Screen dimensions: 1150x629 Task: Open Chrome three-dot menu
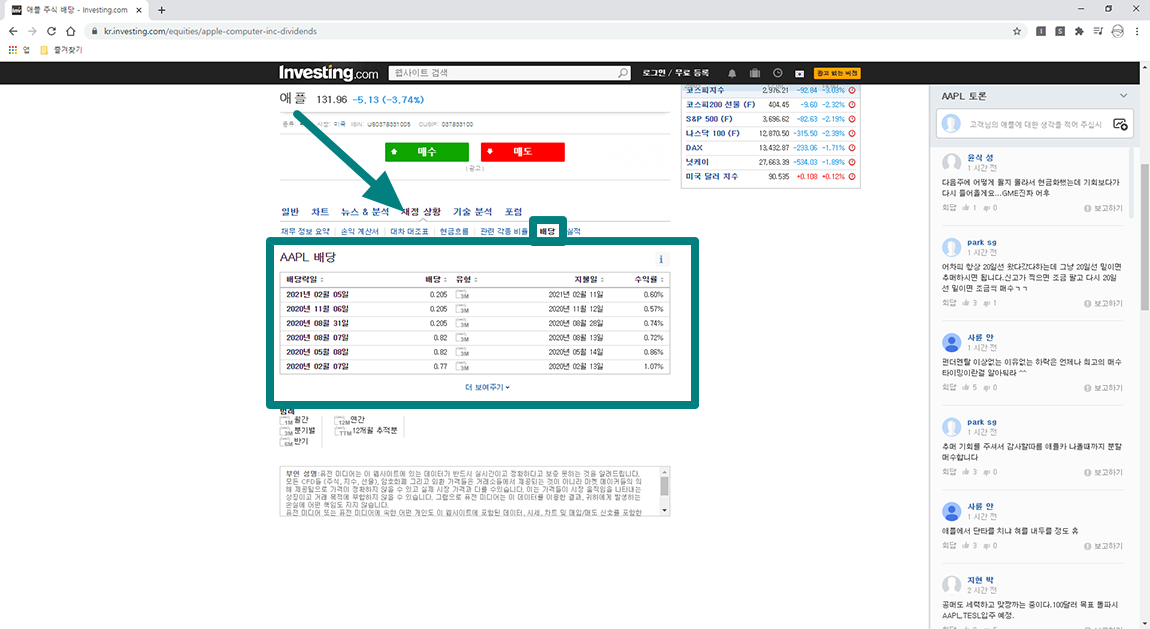(x=1137, y=32)
